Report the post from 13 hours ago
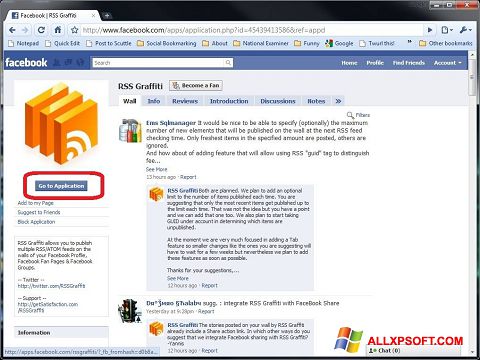 [x=188, y=177]
